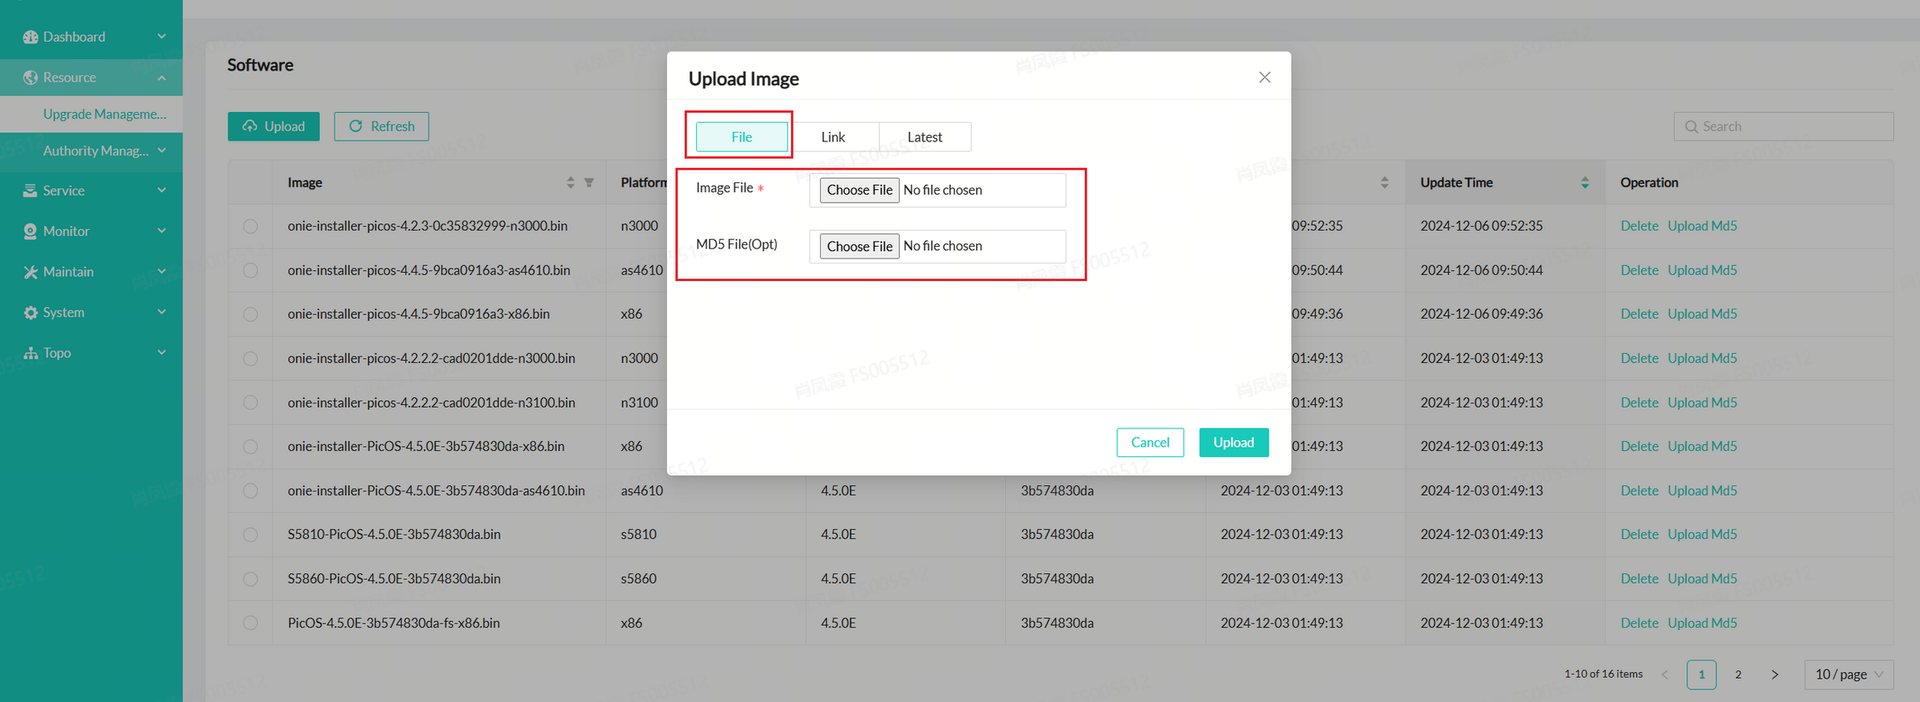The image size is (1920, 702).
Task: Choose File for Image File
Action: point(860,190)
